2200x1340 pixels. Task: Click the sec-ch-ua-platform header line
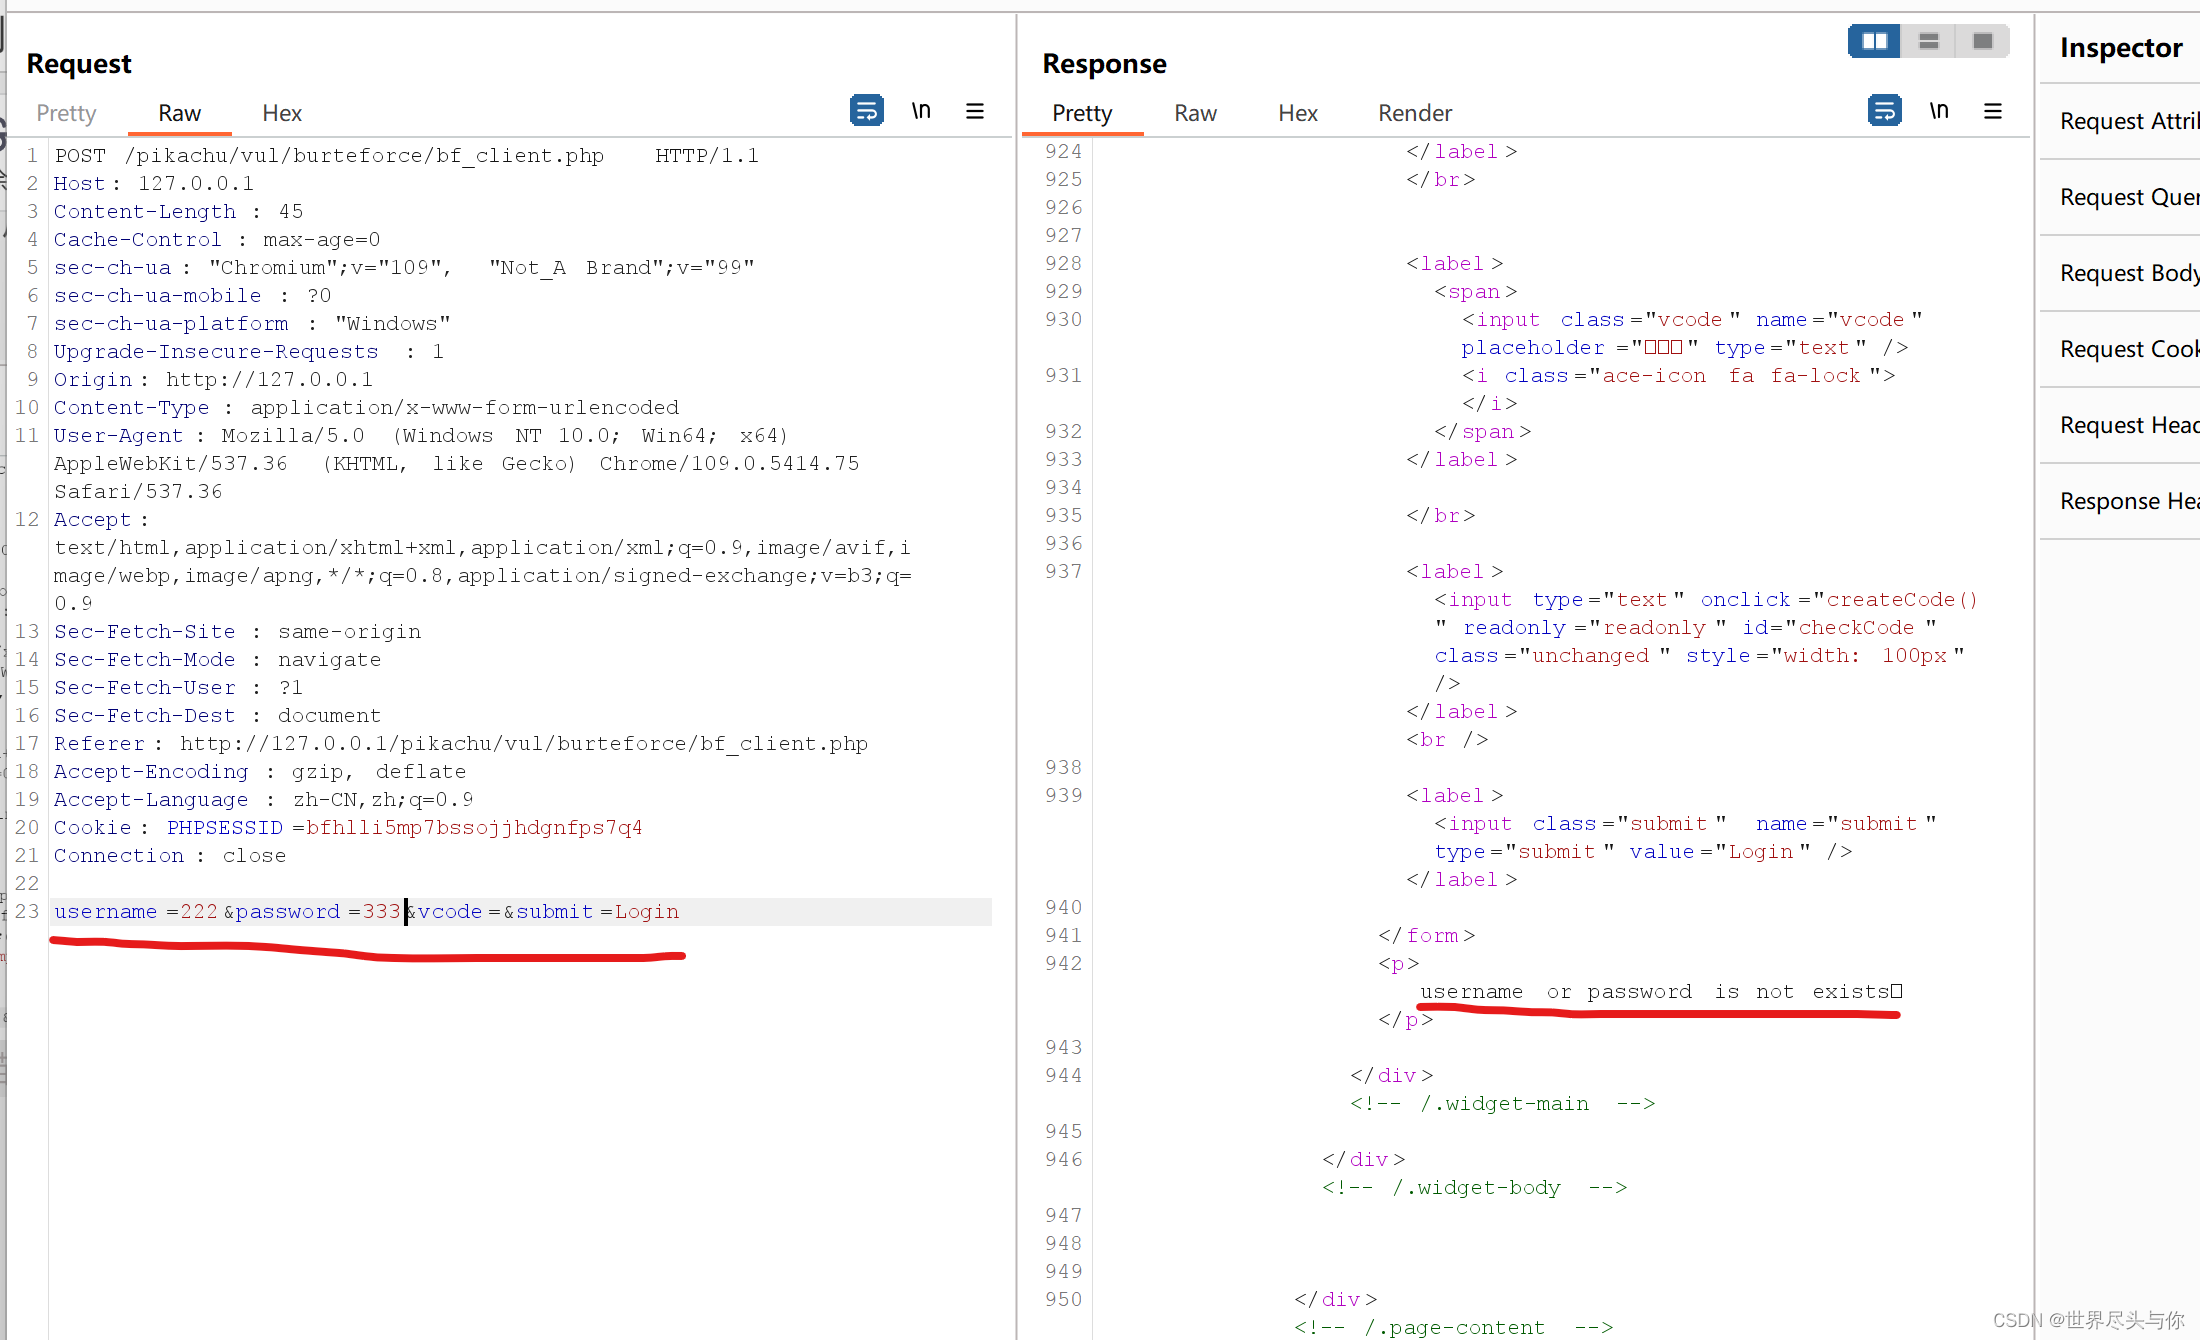pyautogui.click(x=252, y=323)
